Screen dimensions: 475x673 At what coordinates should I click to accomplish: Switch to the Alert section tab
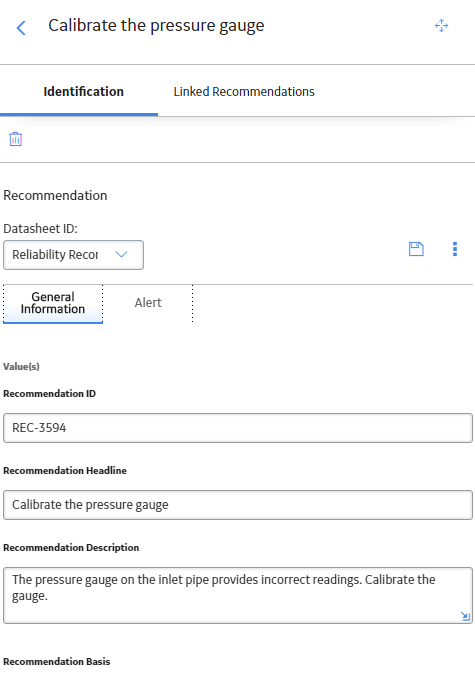tap(148, 303)
